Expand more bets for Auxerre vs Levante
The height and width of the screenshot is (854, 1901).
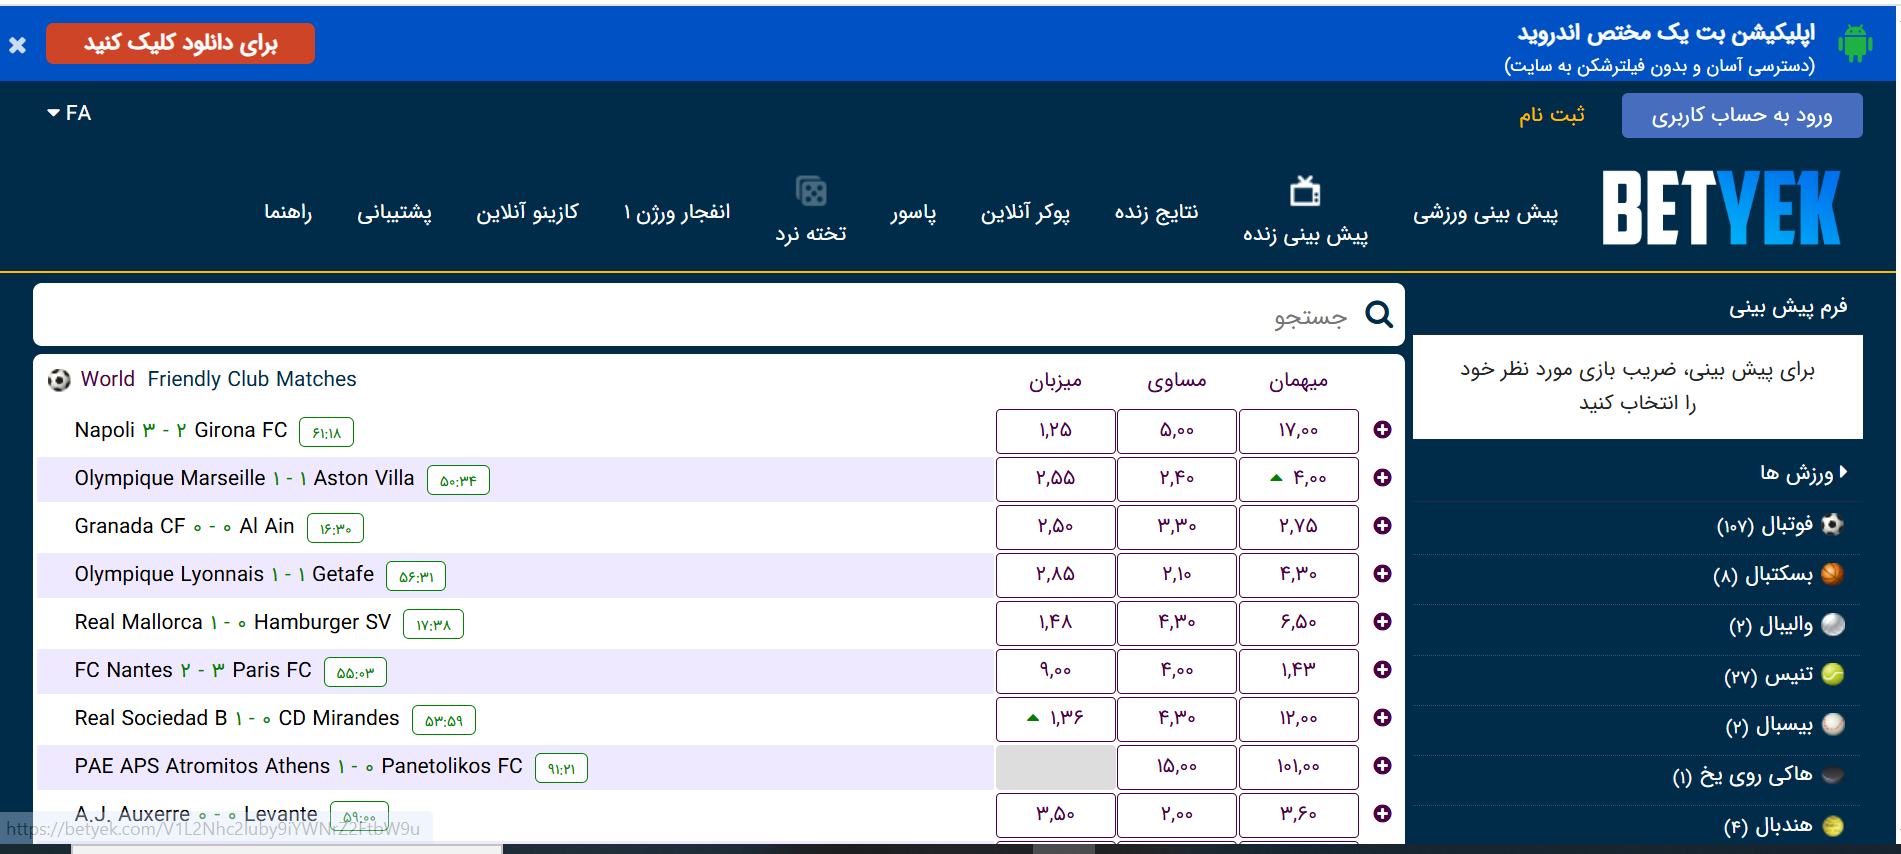pyautogui.click(x=1382, y=814)
